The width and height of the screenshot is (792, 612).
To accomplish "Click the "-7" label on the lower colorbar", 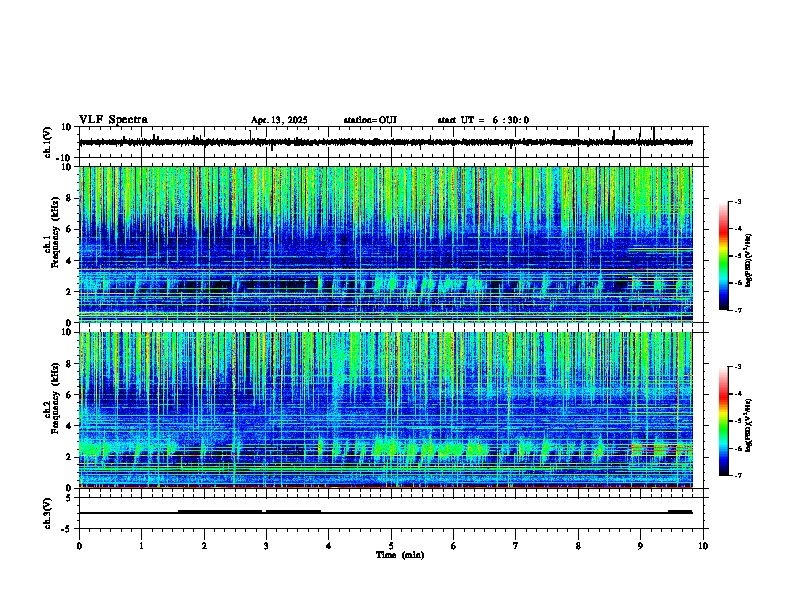I will point(737,475).
